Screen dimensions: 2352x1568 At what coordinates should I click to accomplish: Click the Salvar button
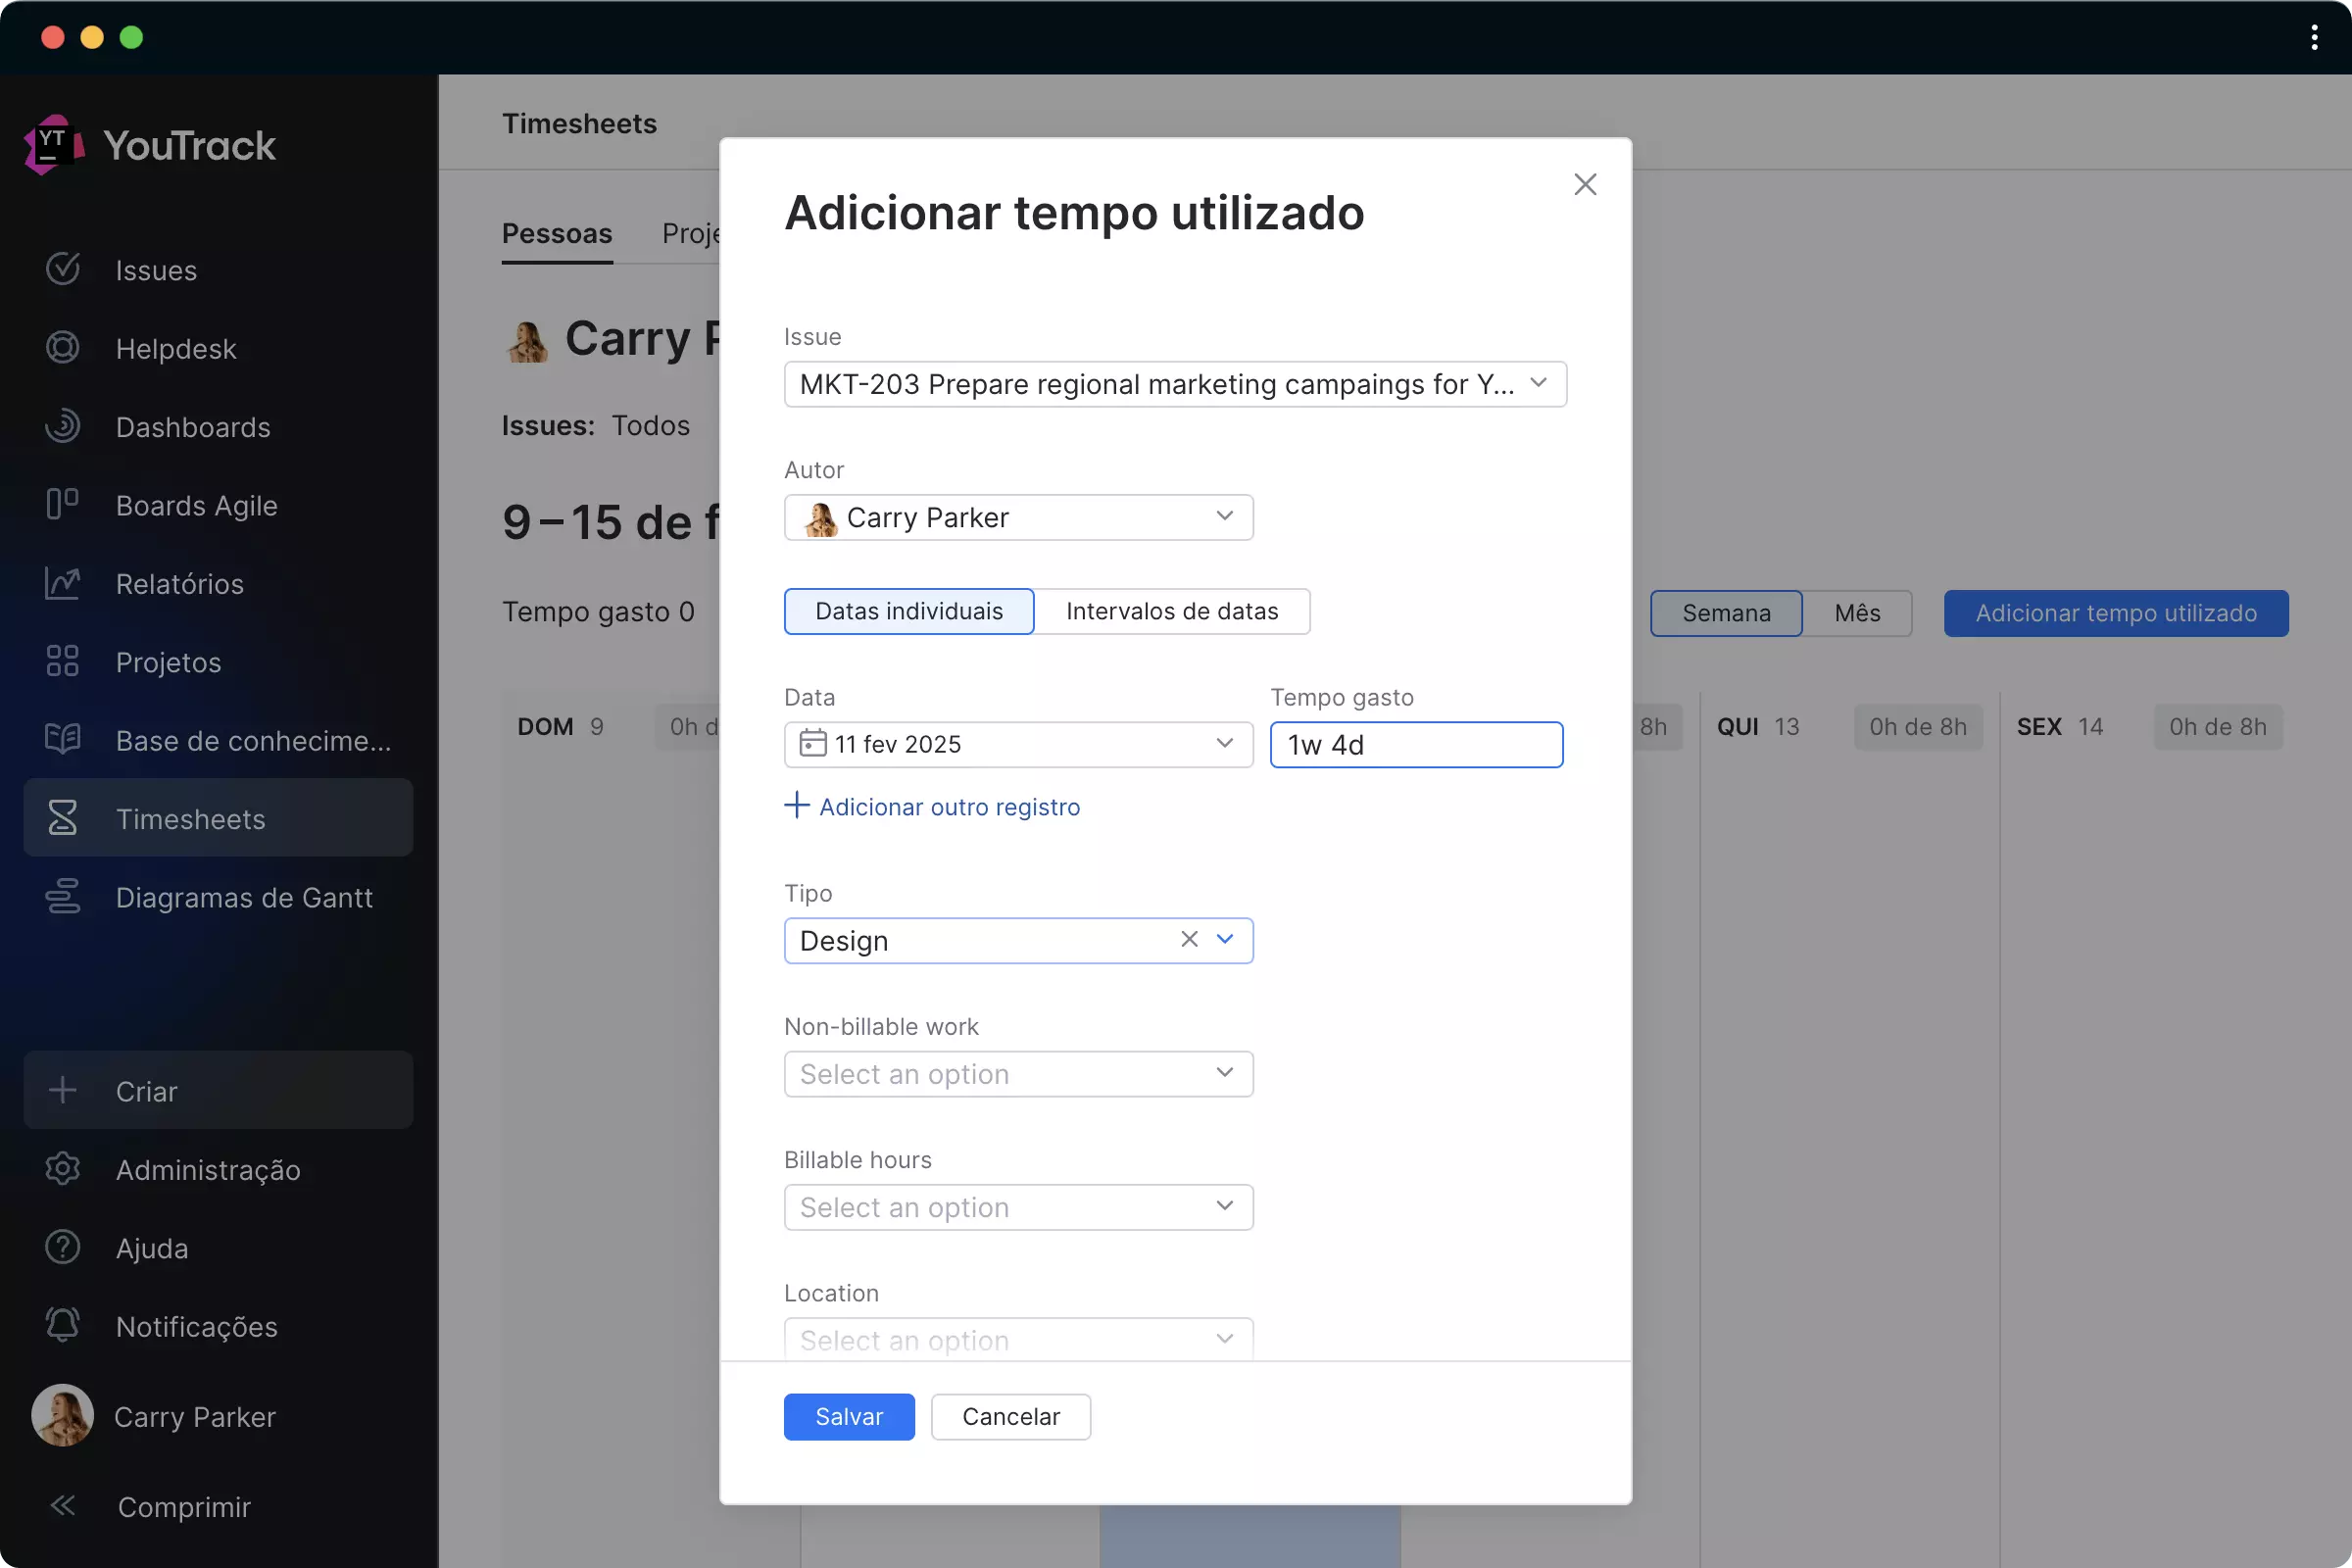pyautogui.click(x=848, y=1416)
